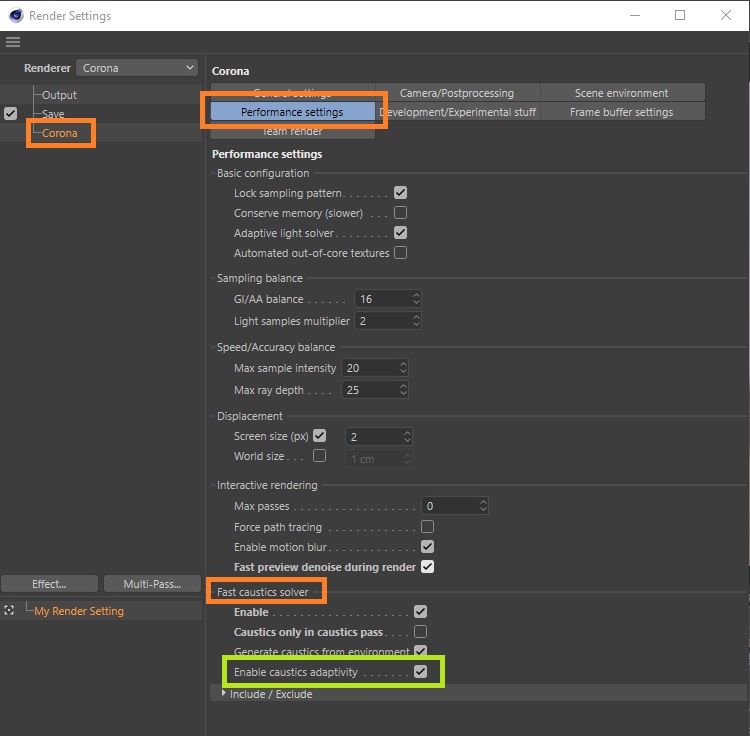Click the render setting target icon

click(9, 610)
